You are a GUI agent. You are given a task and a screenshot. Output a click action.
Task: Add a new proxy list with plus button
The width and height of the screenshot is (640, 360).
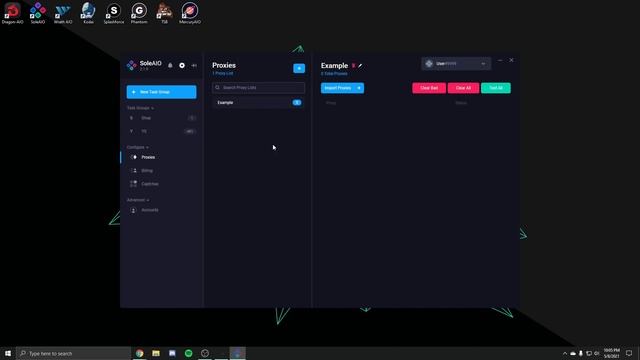pyautogui.click(x=299, y=68)
